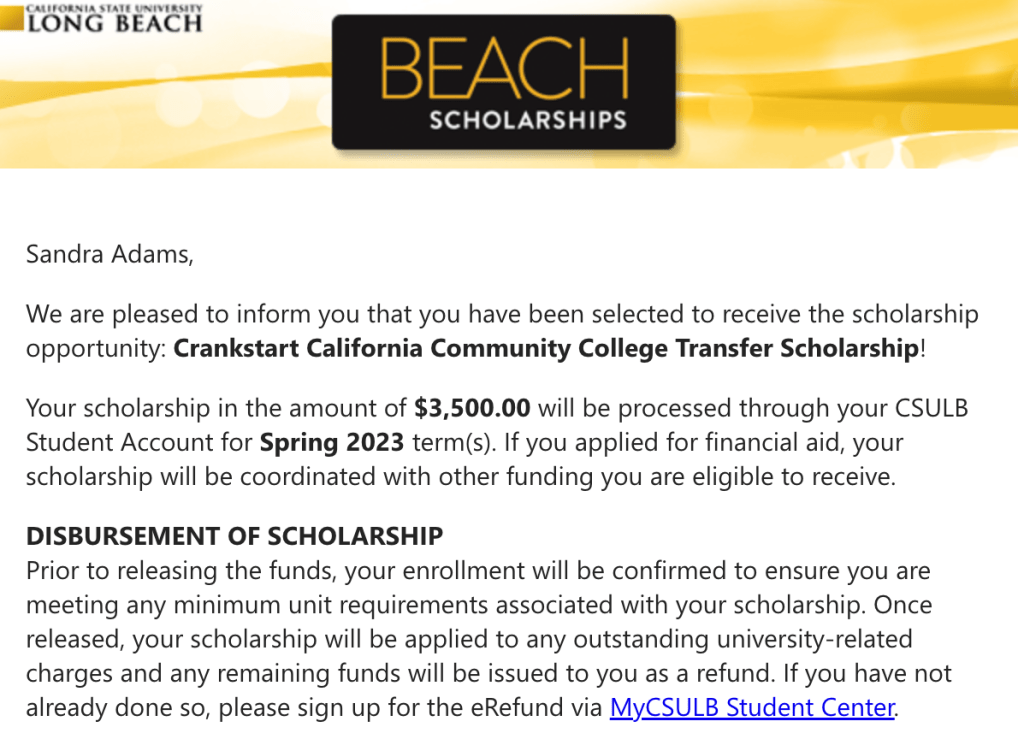Viewport: 1024px width, 745px height.
Task: Click the SCHOLARSHIPS text in the banner
Action: (527, 121)
